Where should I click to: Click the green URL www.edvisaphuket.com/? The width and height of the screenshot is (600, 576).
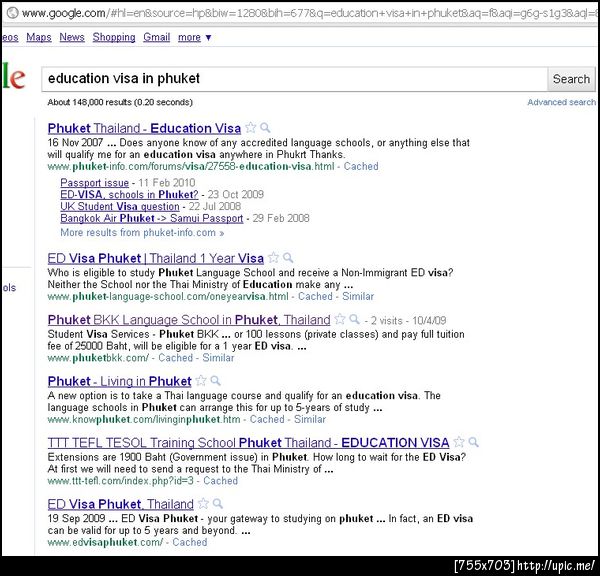click(105, 543)
